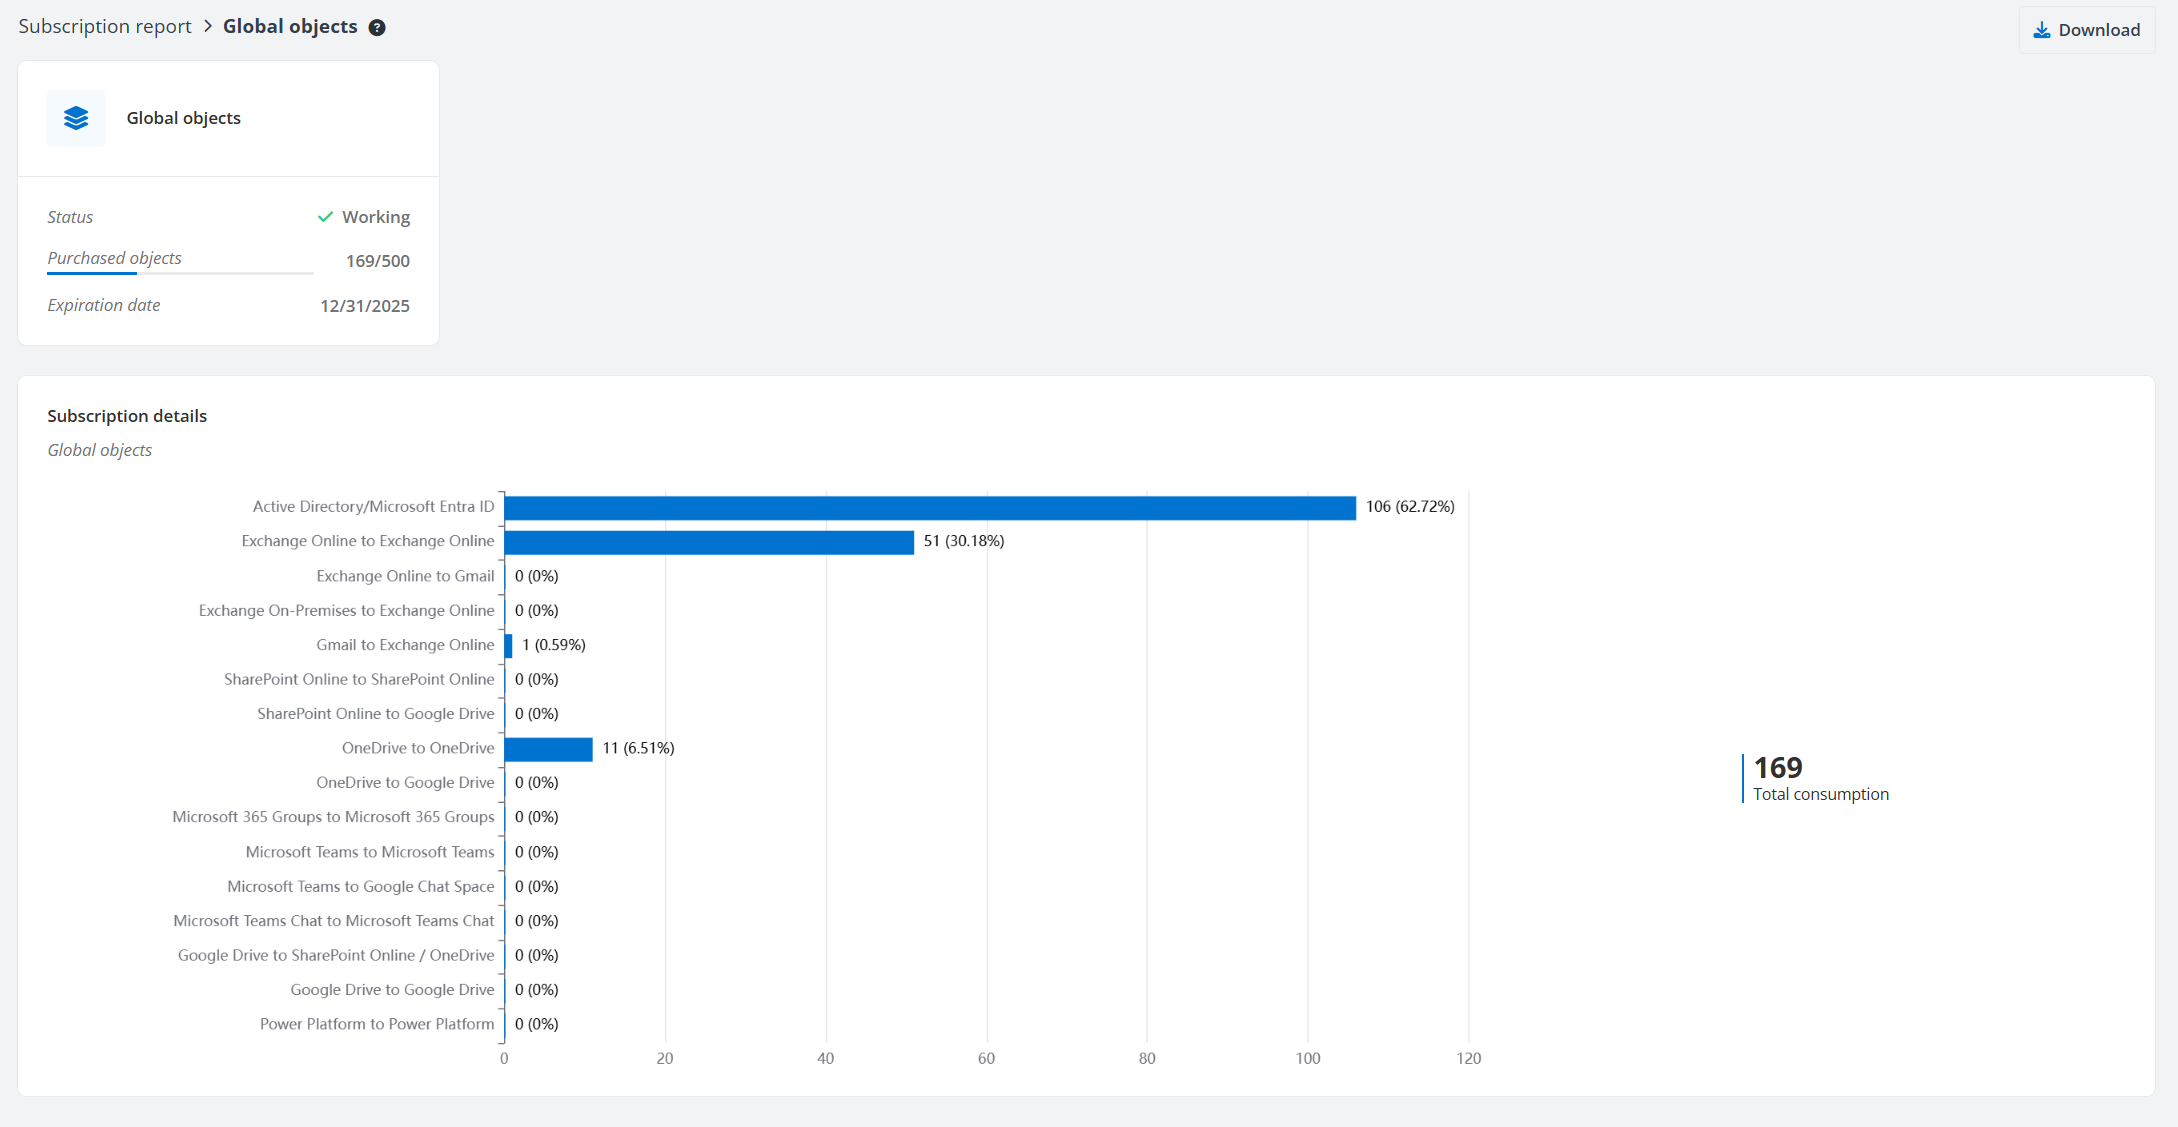Click the Purchased objects label
Image resolution: width=2178 pixels, height=1127 pixels.
[115, 258]
